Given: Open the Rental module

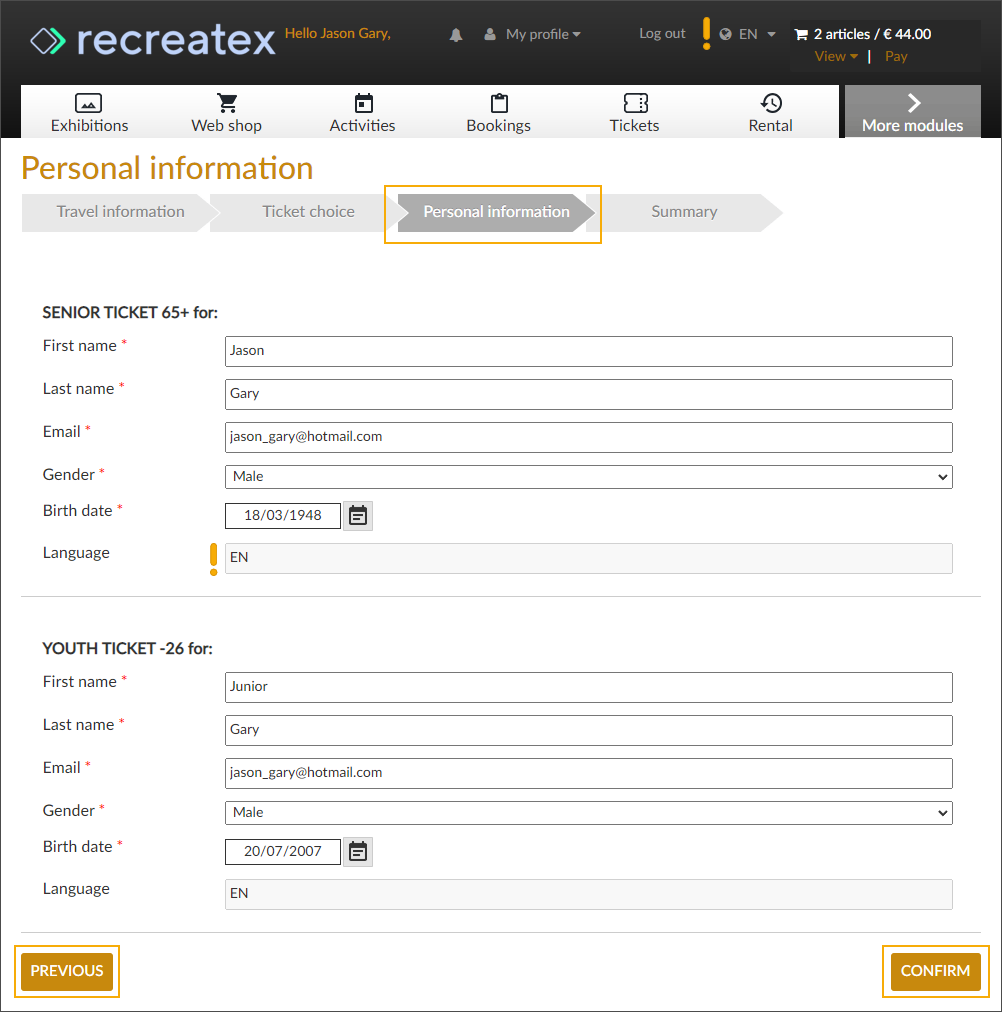Looking at the screenshot, I should pyautogui.click(x=771, y=113).
